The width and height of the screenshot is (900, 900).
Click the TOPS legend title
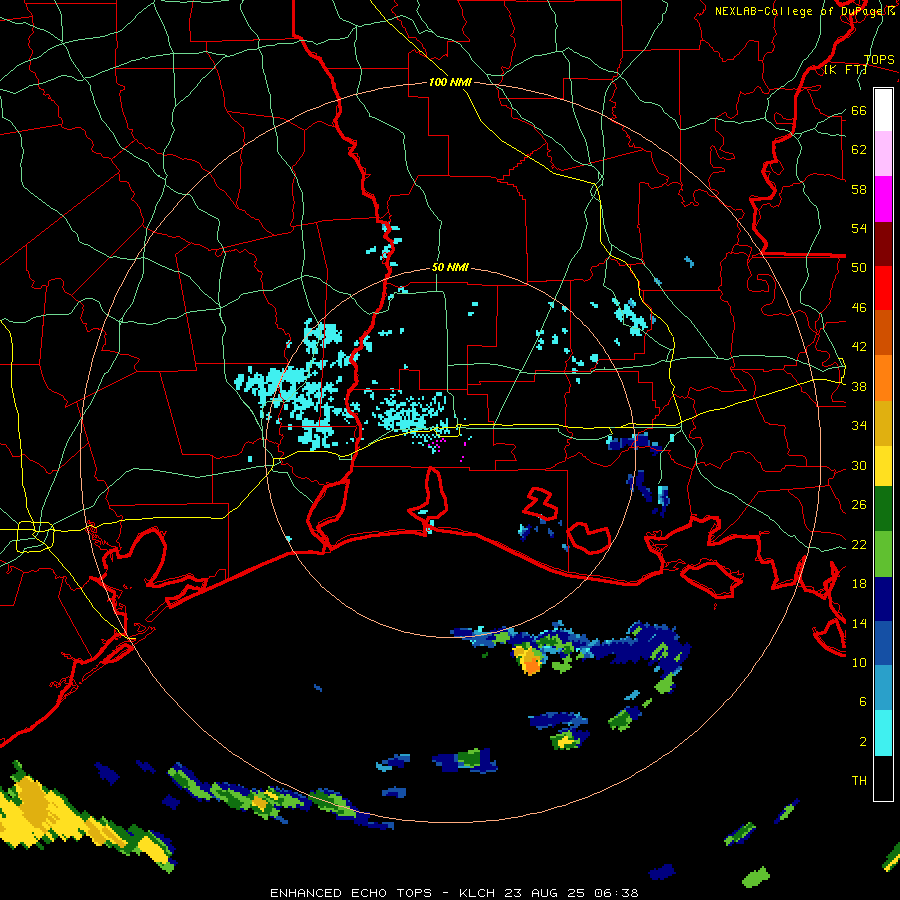[879, 60]
